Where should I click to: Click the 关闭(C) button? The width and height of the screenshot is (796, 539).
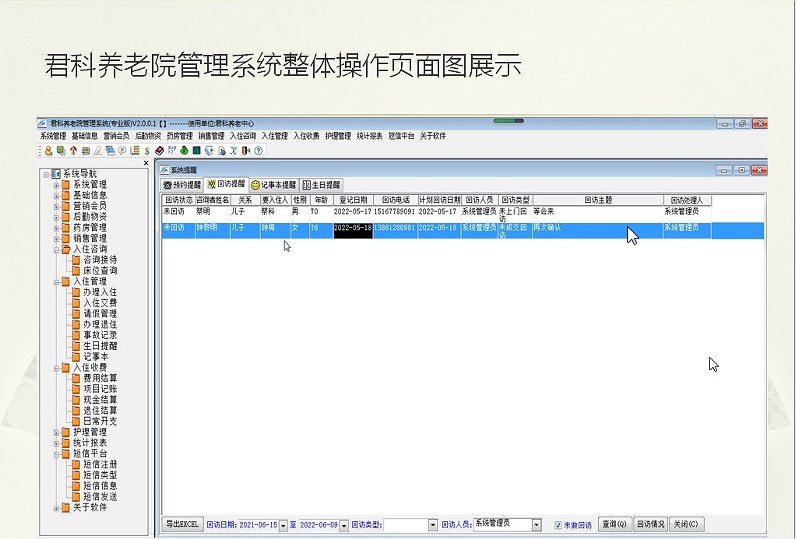click(686, 524)
